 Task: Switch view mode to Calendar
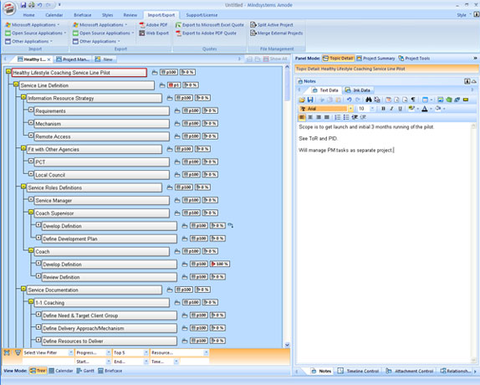(x=61, y=371)
